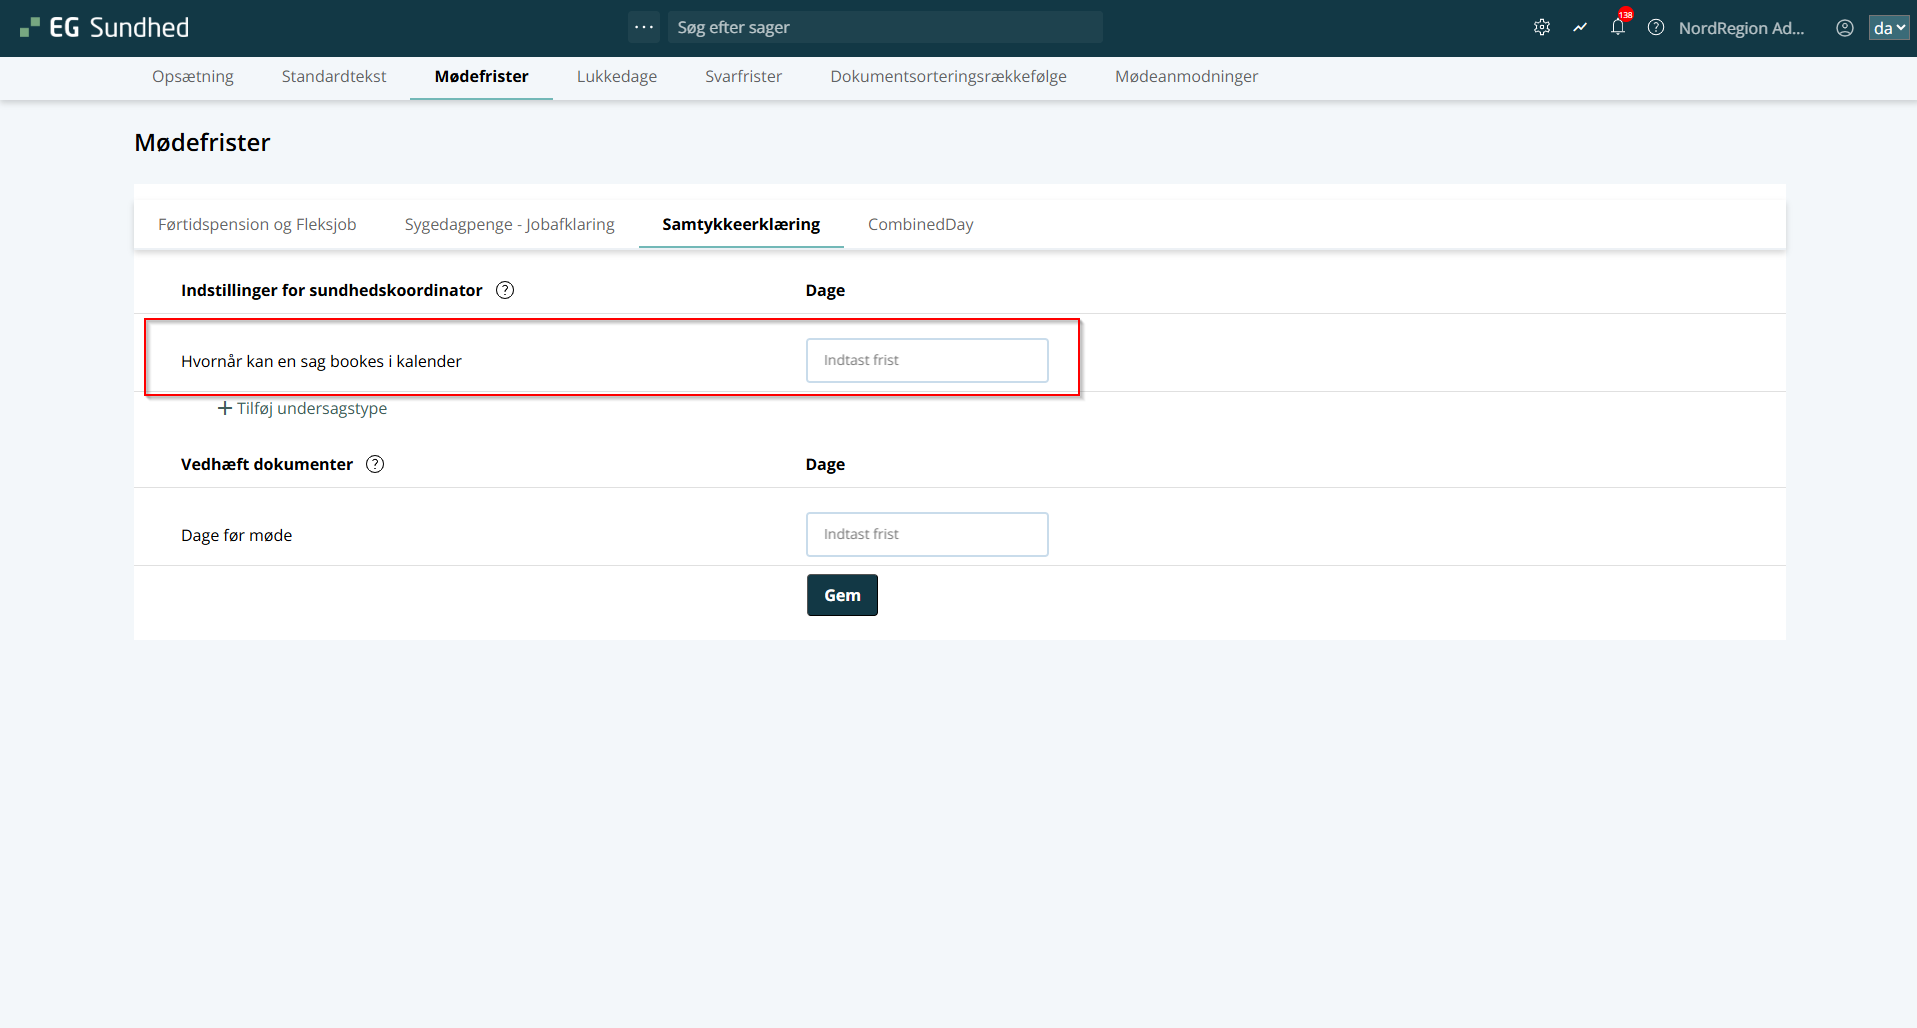Click the calendar booking deadline input

[926, 360]
